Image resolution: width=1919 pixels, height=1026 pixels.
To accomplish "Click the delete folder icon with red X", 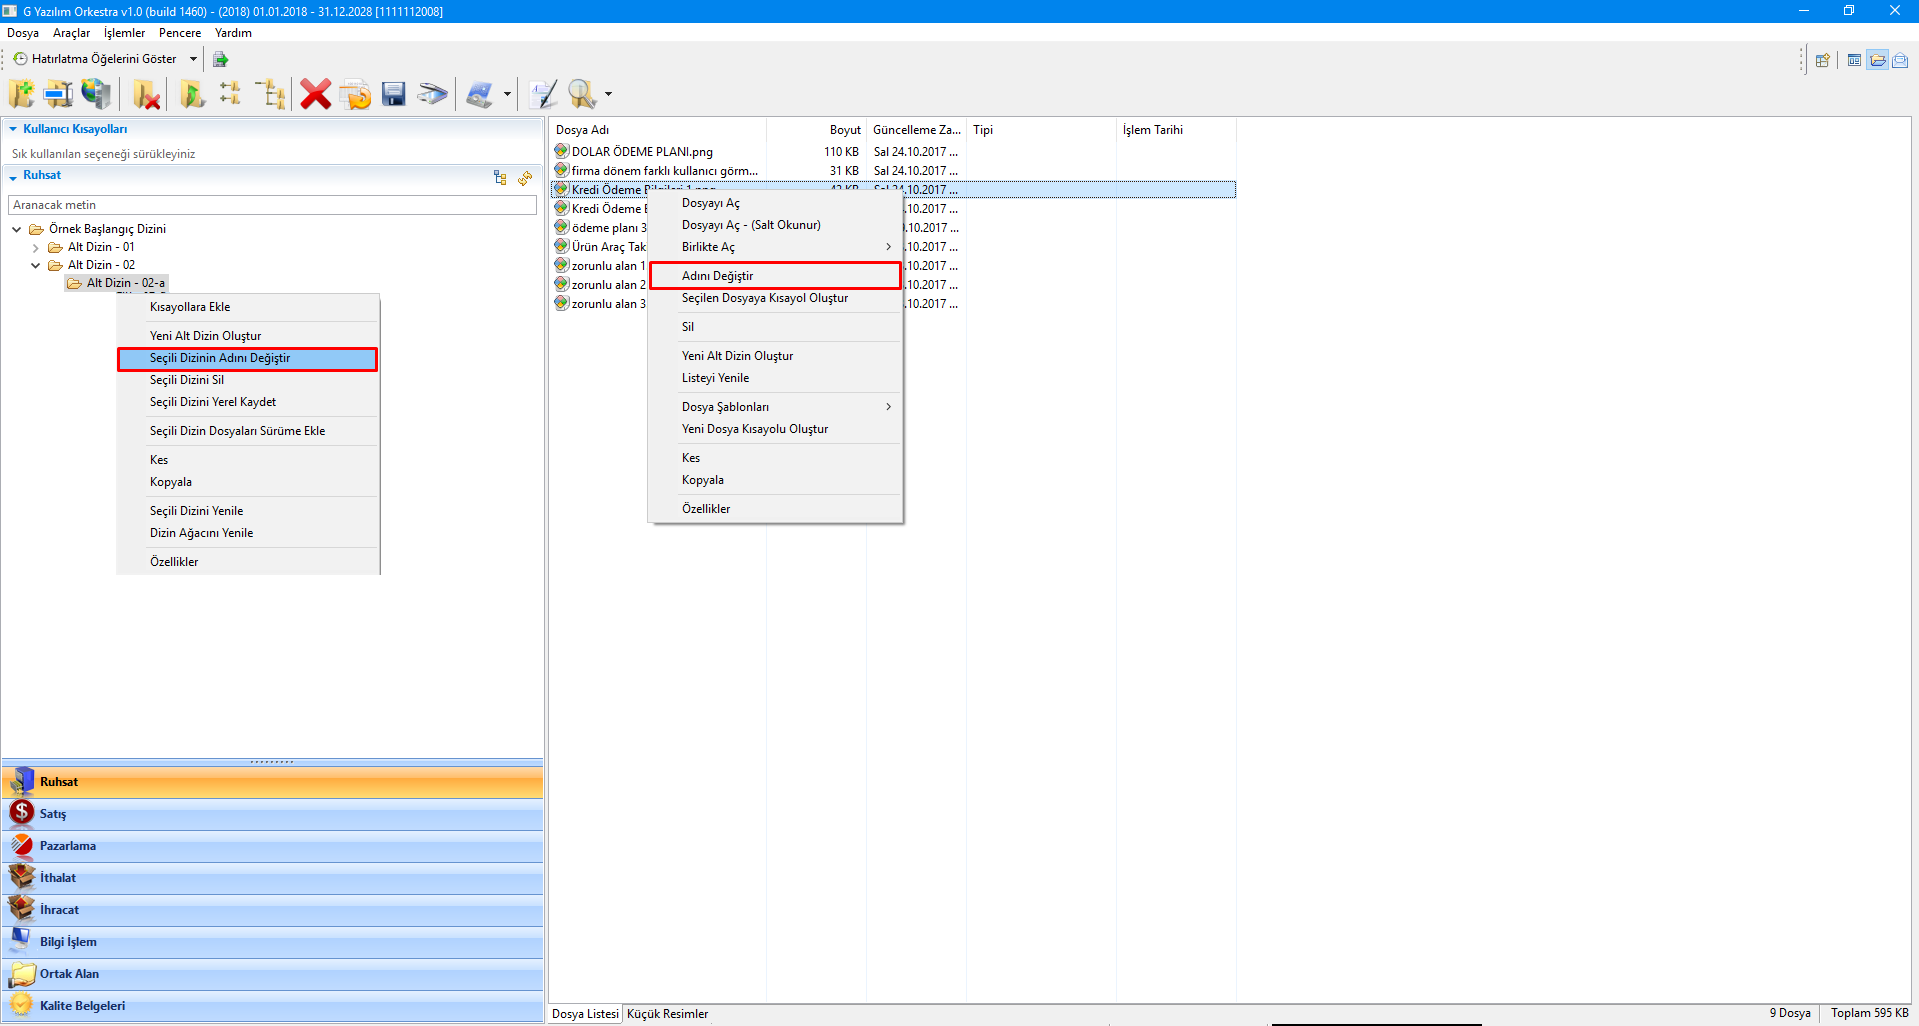I will pyautogui.click(x=147, y=95).
